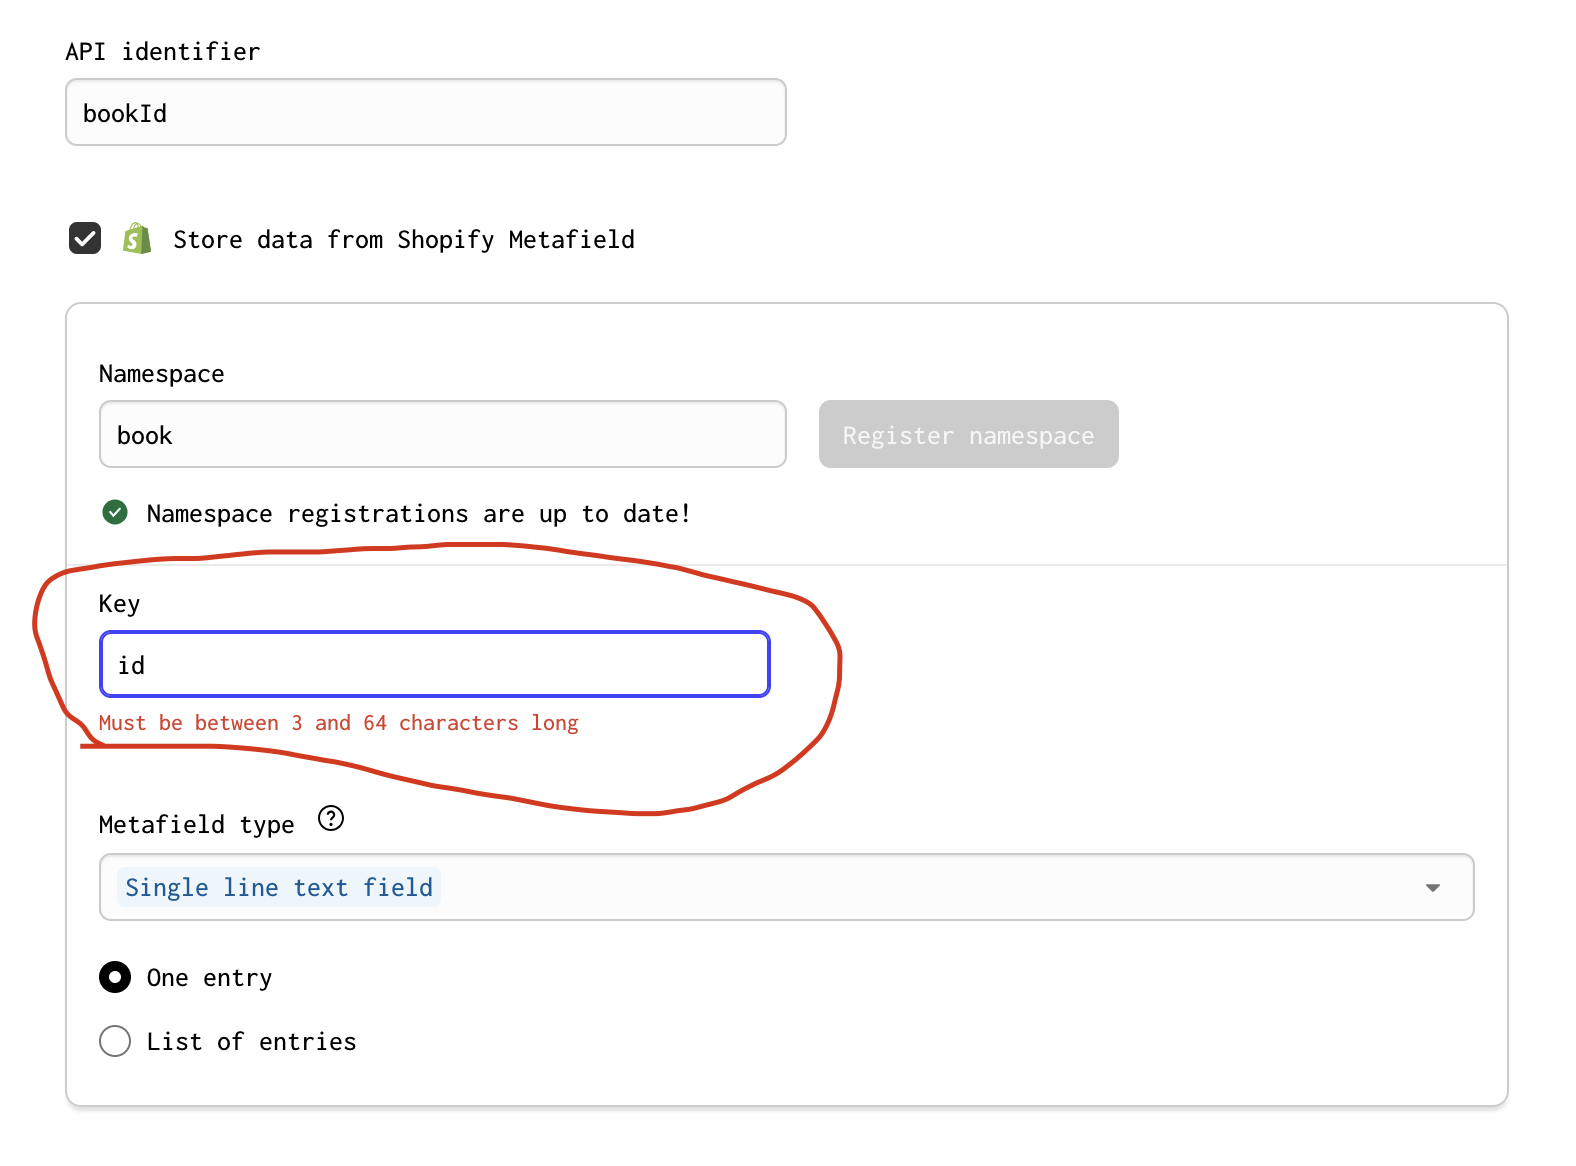This screenshot has width=1576, height=1166.
Task: Toggle the Store data from Shopify Metafield checkbox
Action: point(85,239)
